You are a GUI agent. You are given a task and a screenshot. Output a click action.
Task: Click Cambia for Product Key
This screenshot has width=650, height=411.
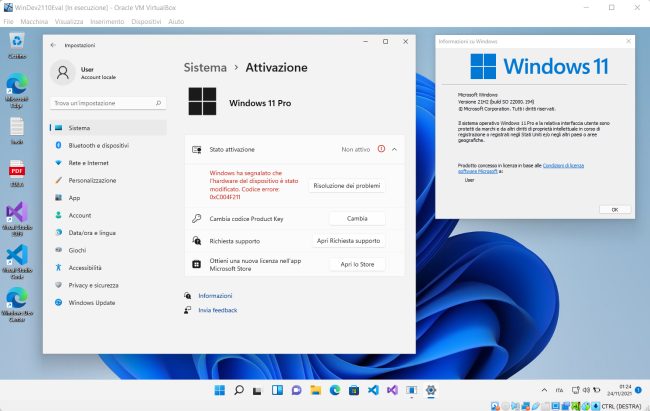coord(357,219)
